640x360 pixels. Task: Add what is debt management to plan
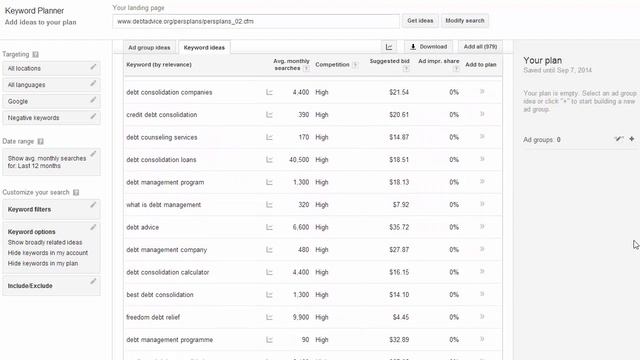[x=482, y=204]
